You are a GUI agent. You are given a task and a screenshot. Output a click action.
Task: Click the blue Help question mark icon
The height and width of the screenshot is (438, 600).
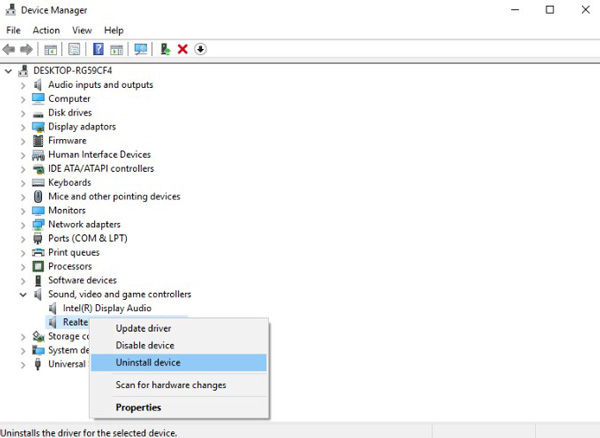98,49
